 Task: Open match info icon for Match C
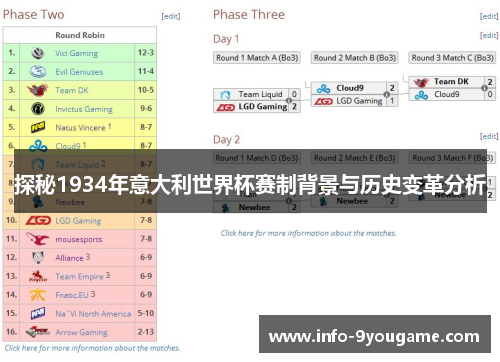[484, 88]
